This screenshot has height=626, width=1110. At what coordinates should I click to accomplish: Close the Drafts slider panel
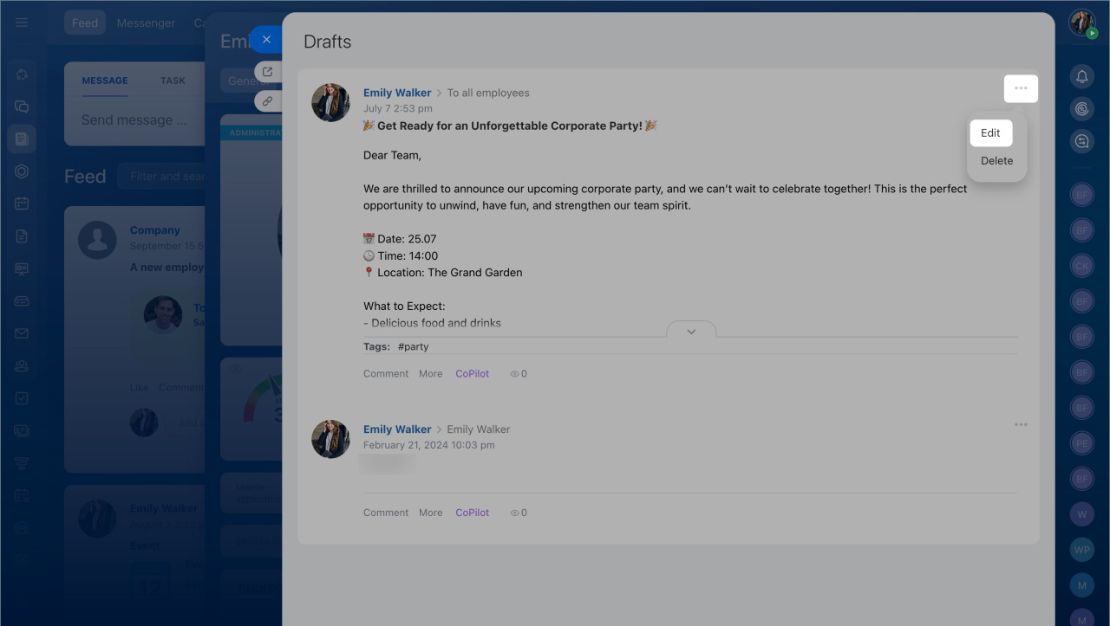click(x=266, y=40)
